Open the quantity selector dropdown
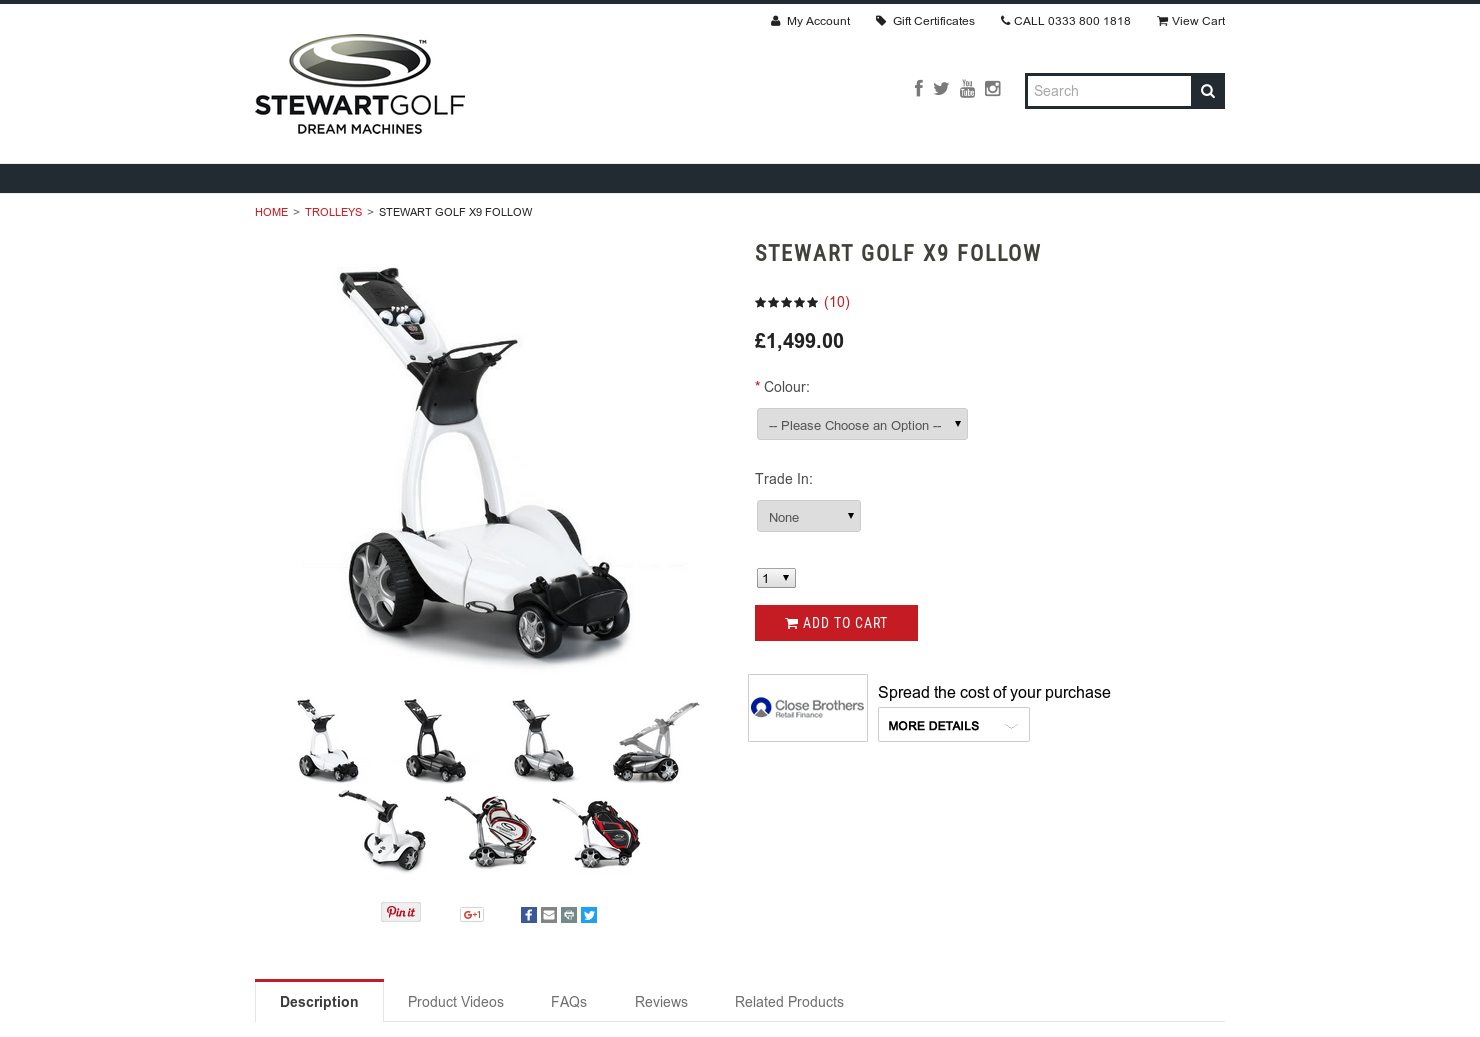This screenshot has width=1480, height=1037. pyautogui.click(x=776, y=578)
